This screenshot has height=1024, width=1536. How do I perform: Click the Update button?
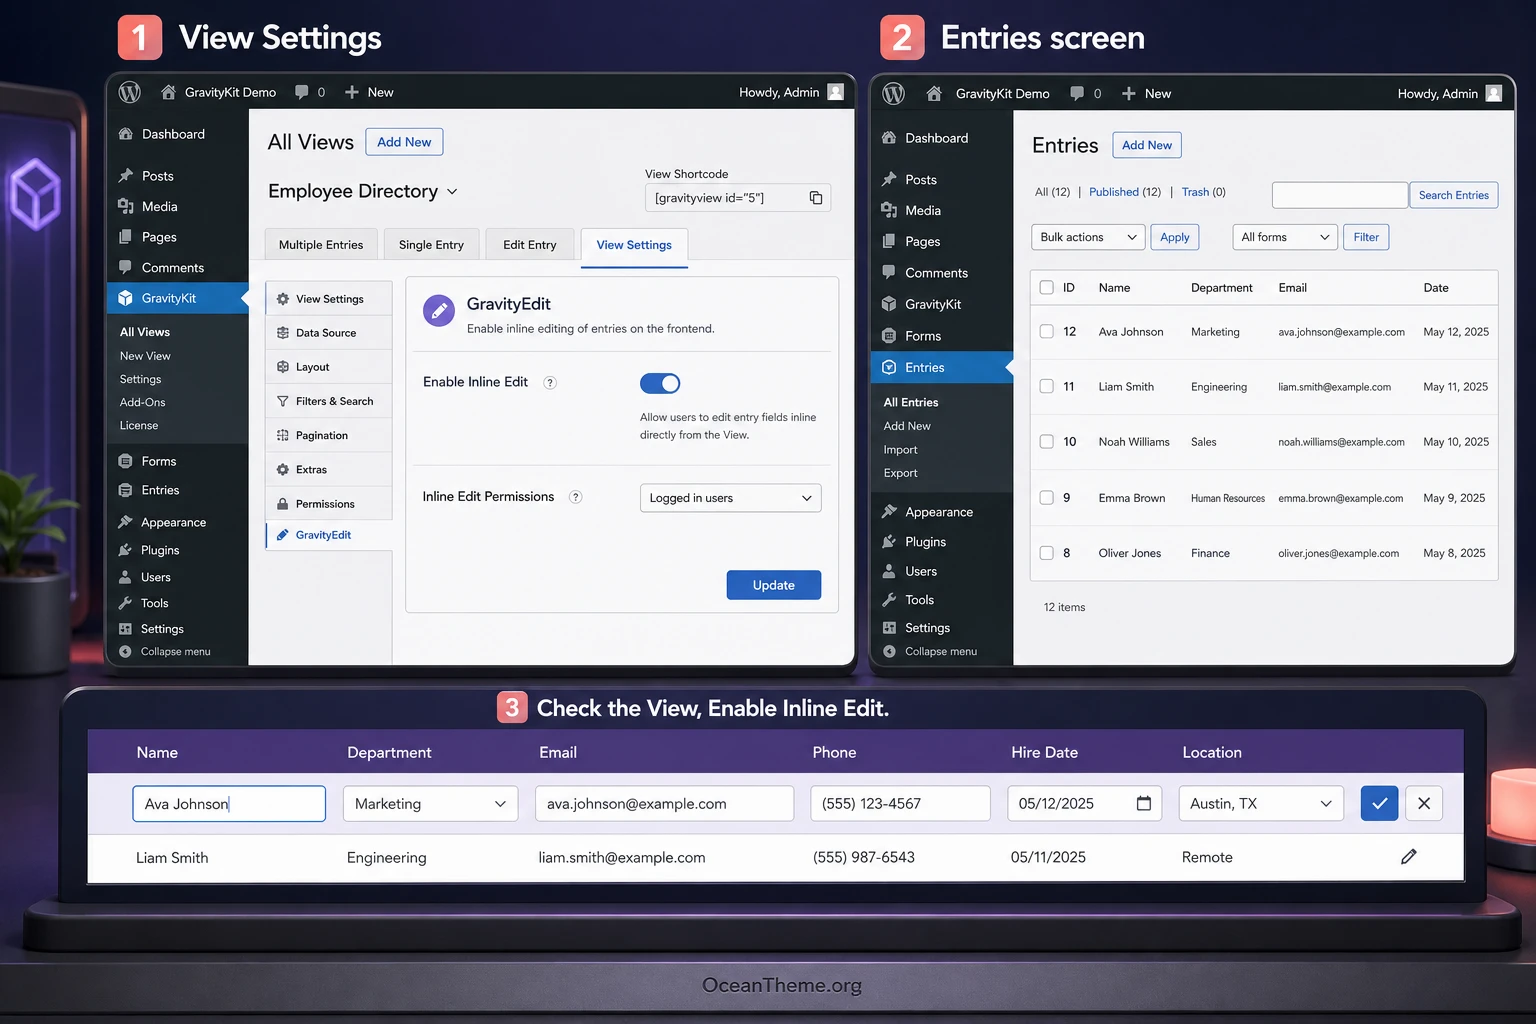773,585
